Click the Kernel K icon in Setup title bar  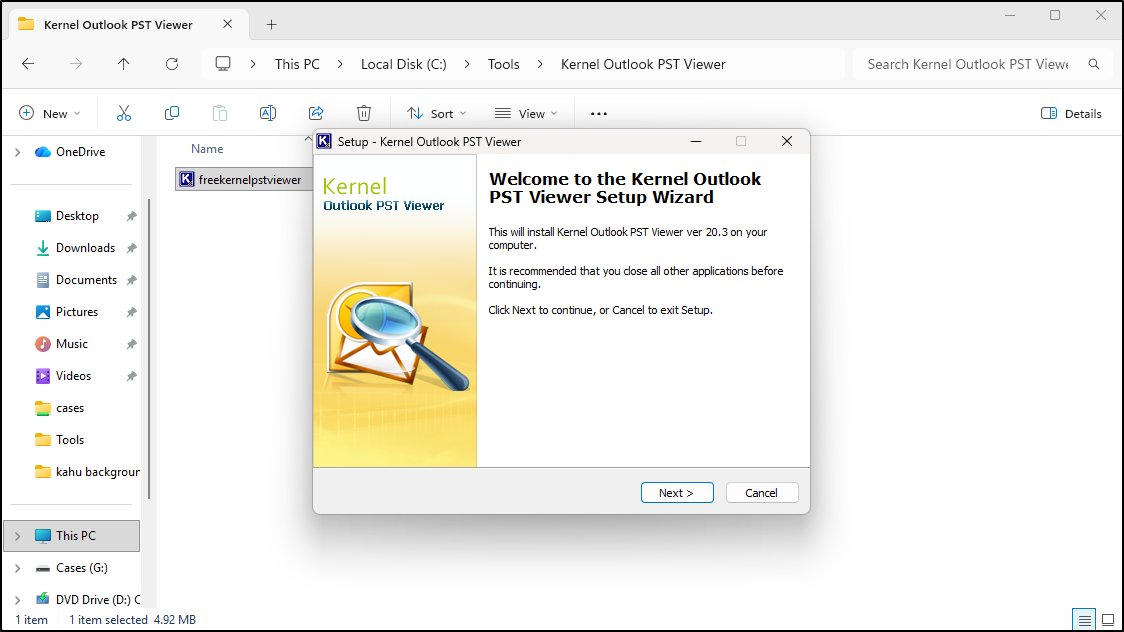(x=324, y=141)
